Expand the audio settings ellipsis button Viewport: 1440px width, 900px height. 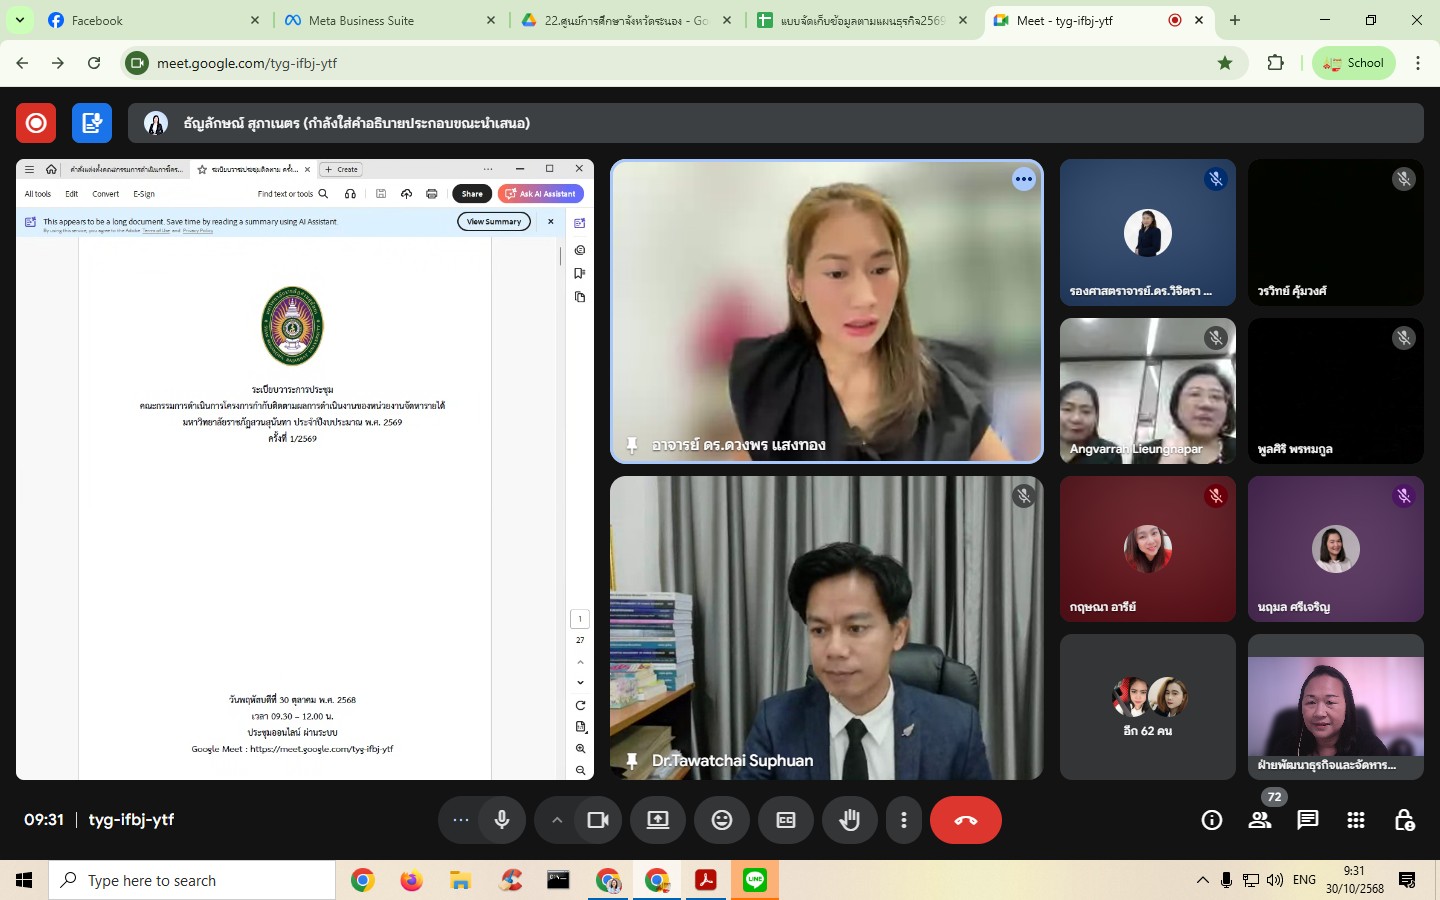point(461,820)
